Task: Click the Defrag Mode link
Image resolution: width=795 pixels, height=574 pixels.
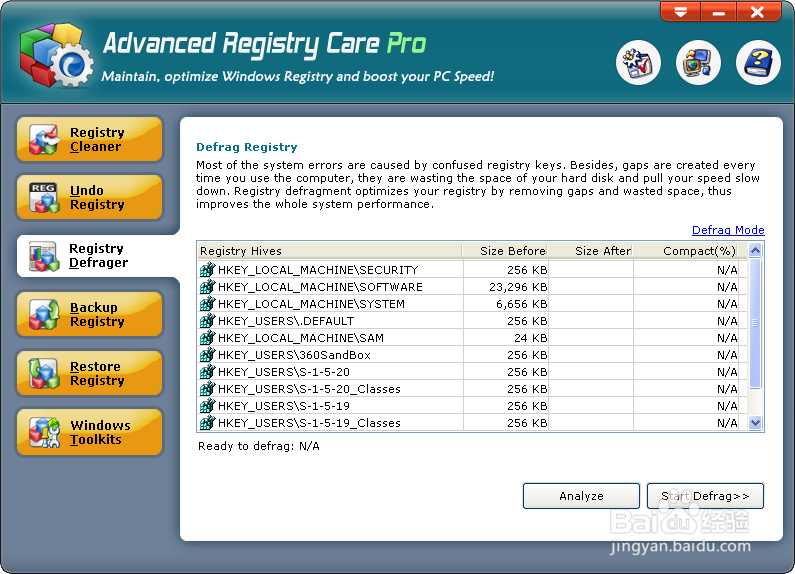Action: tap(728, 230)
